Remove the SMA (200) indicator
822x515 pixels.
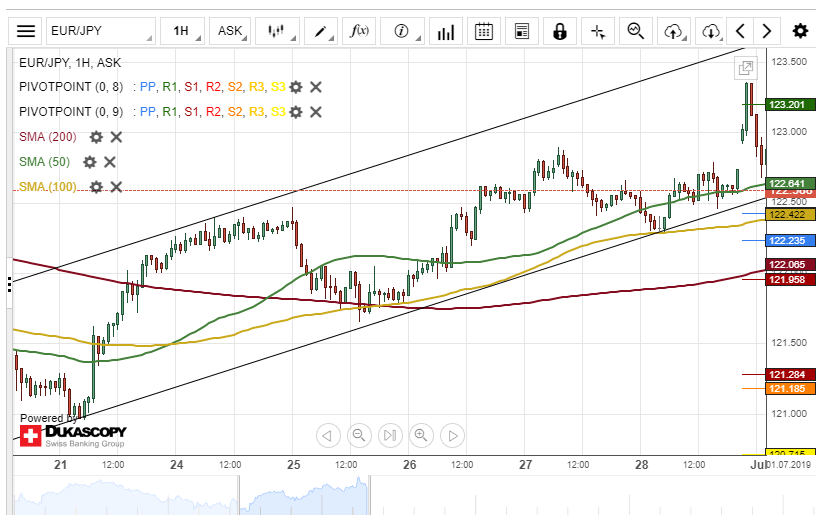(x=116, y=137)
